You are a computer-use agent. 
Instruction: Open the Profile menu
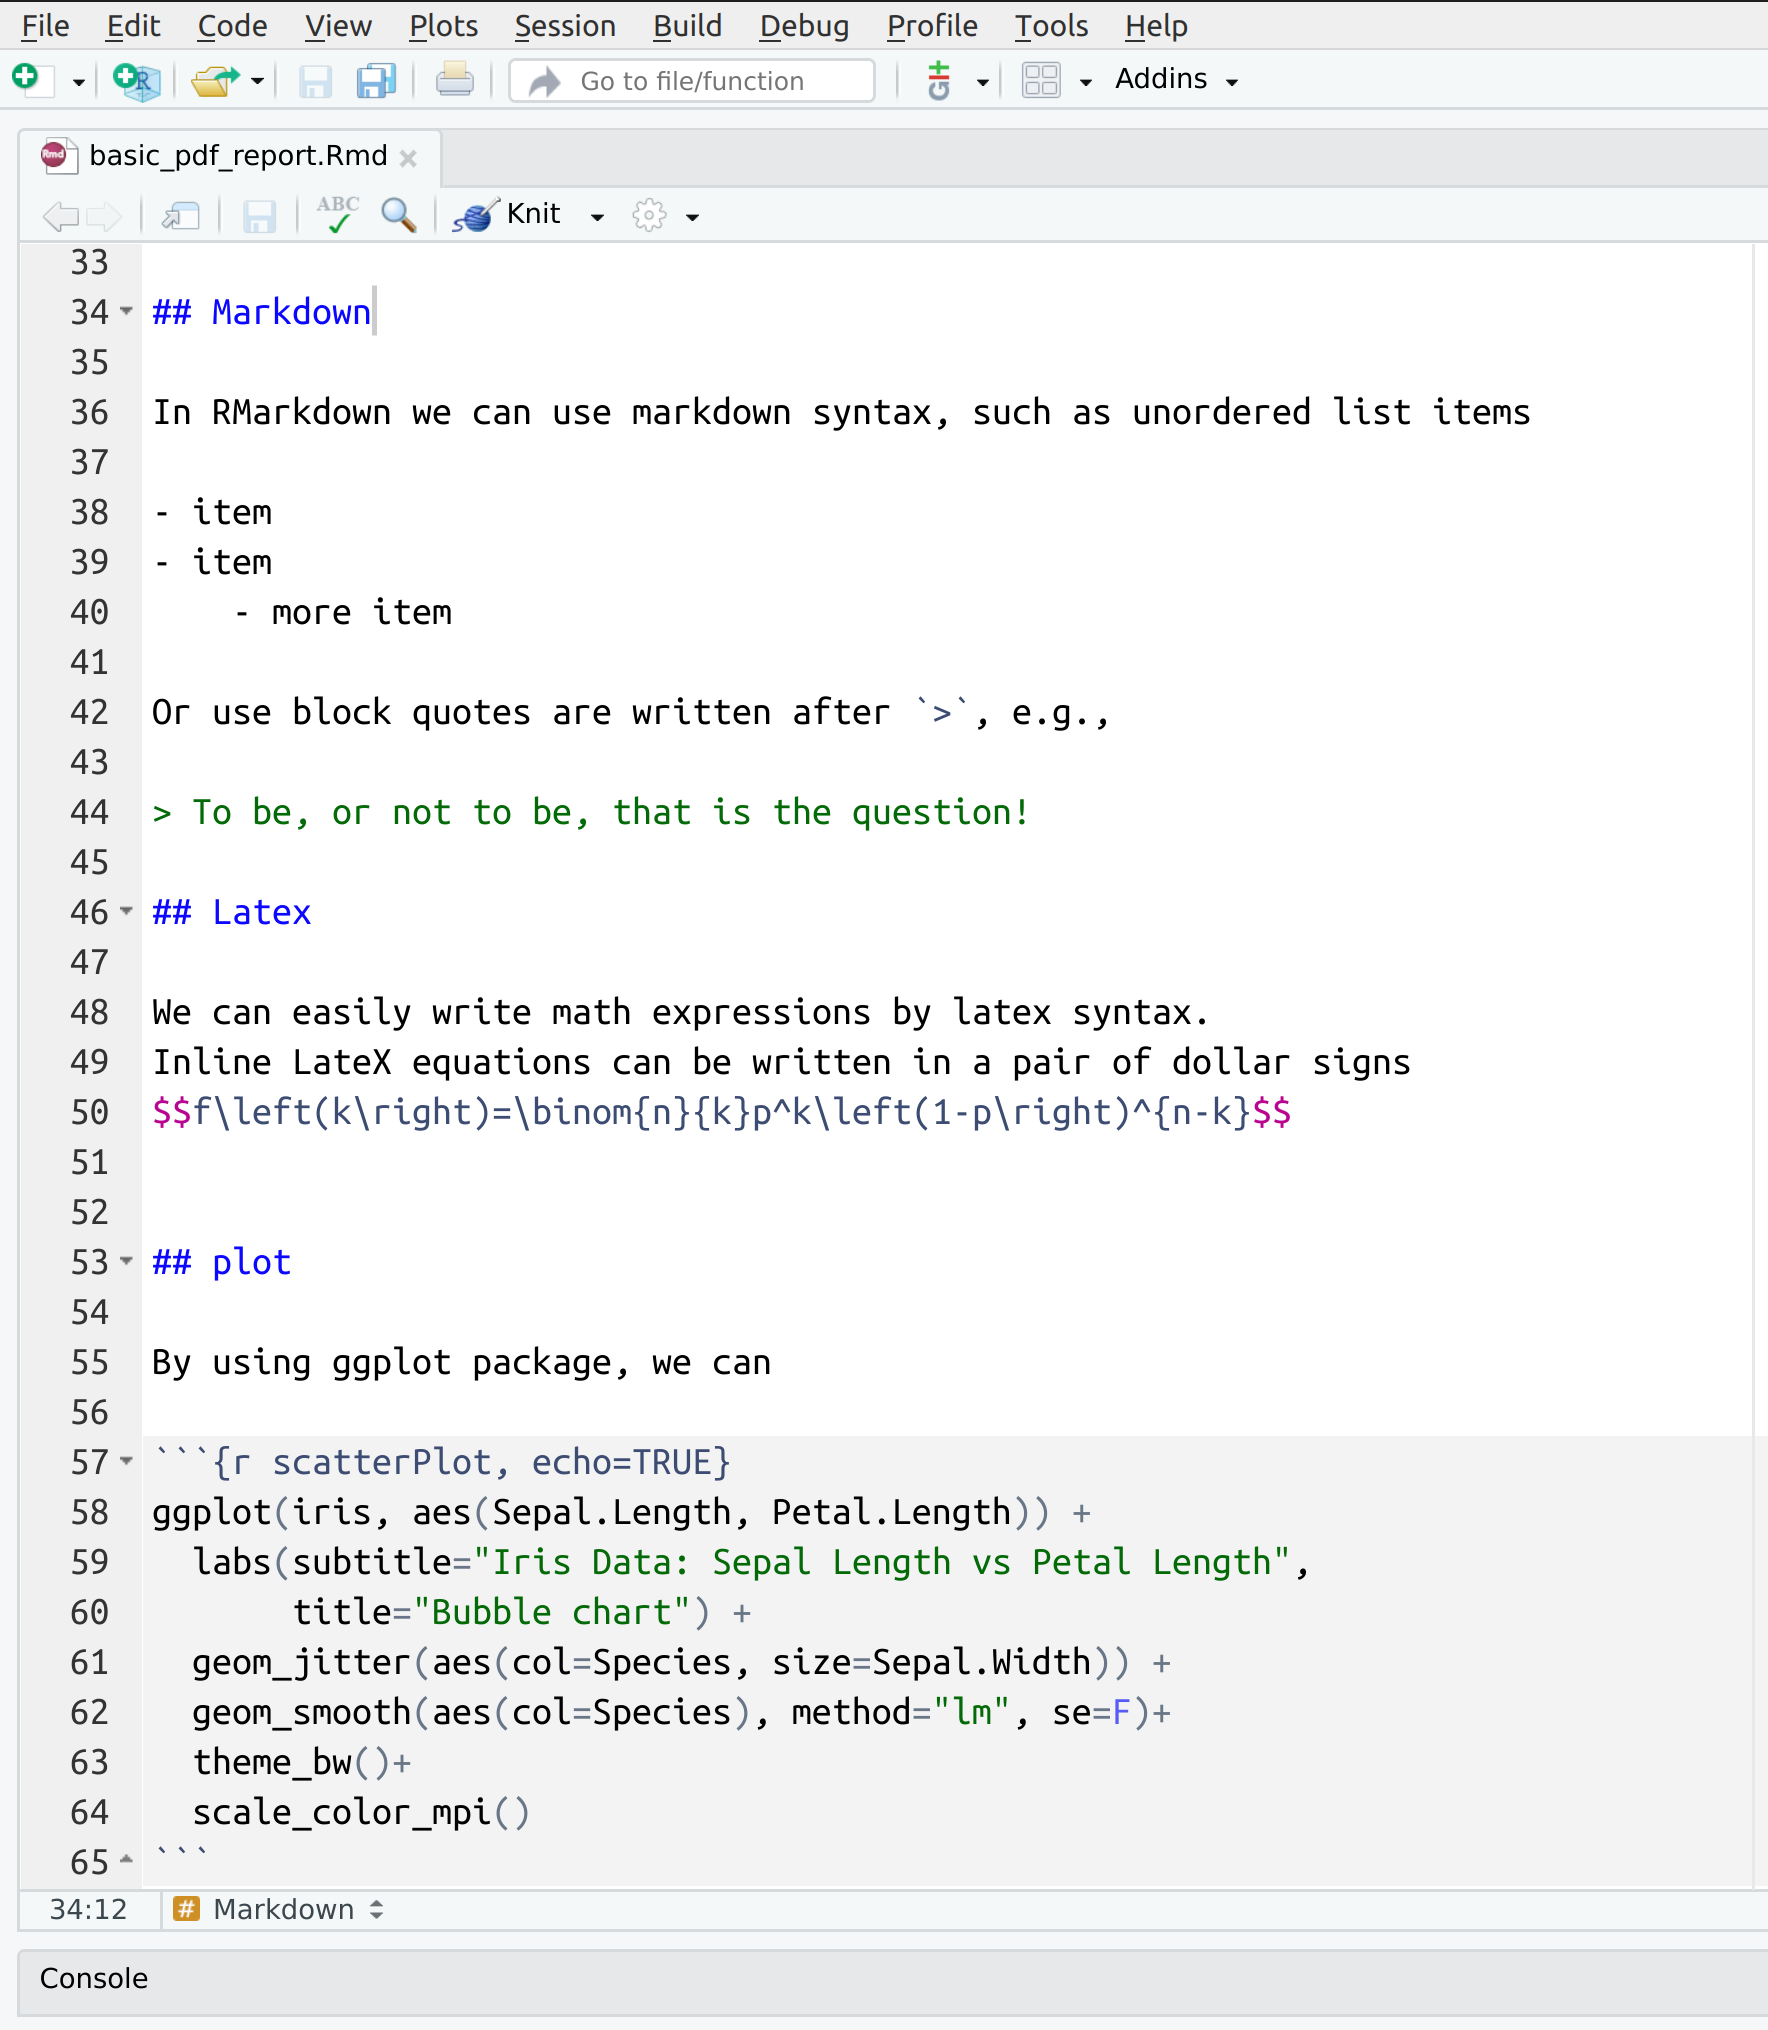tap(932, 26)
